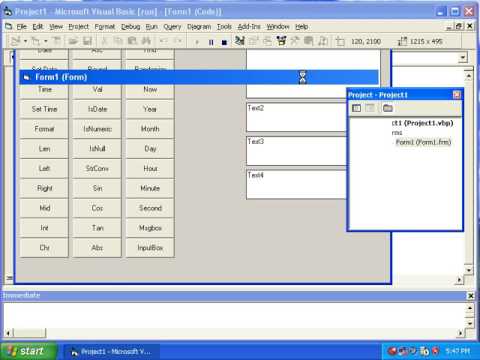Click the Msgbox button

150,228
